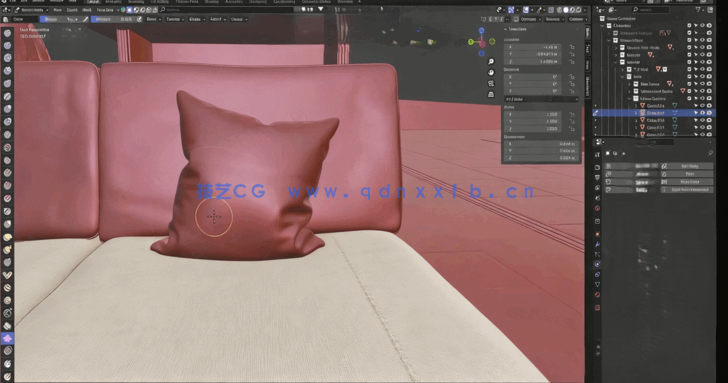Switch to the Tool tab in the sidebar

(588, 48)
